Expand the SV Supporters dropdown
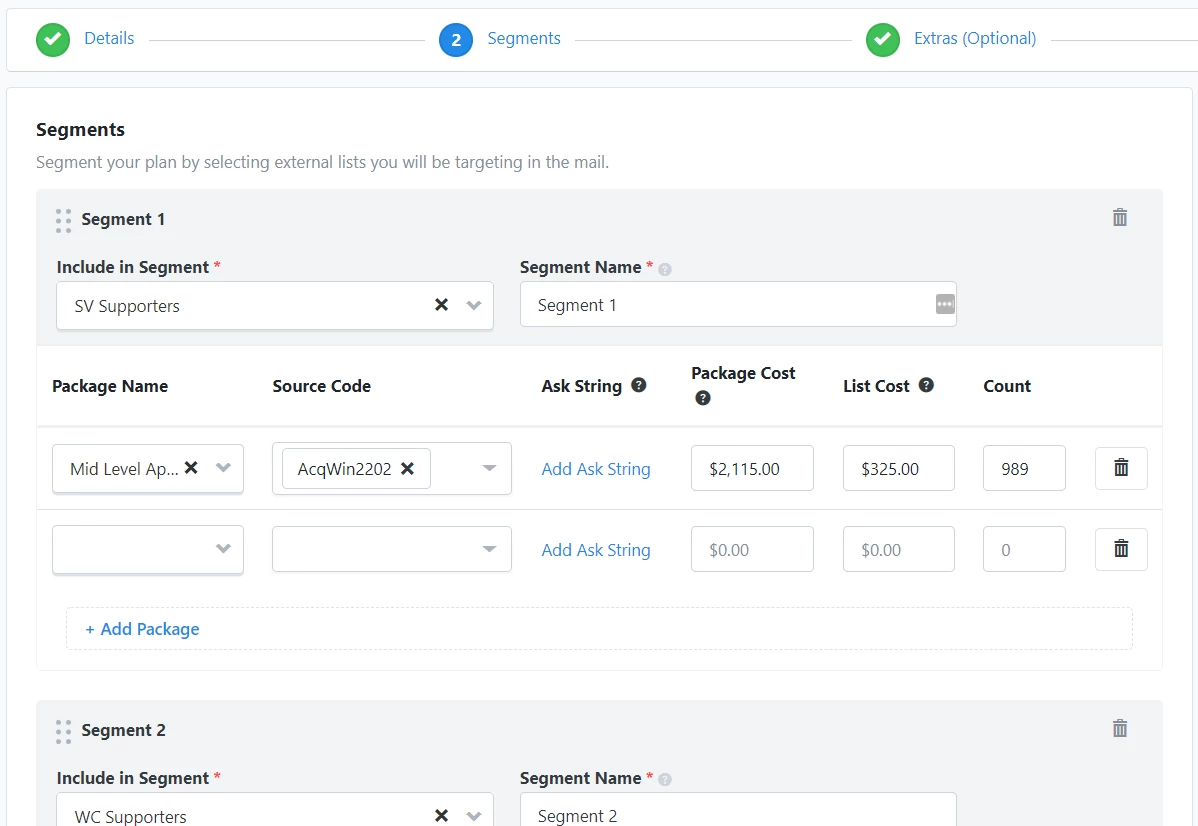 point(474,305)
